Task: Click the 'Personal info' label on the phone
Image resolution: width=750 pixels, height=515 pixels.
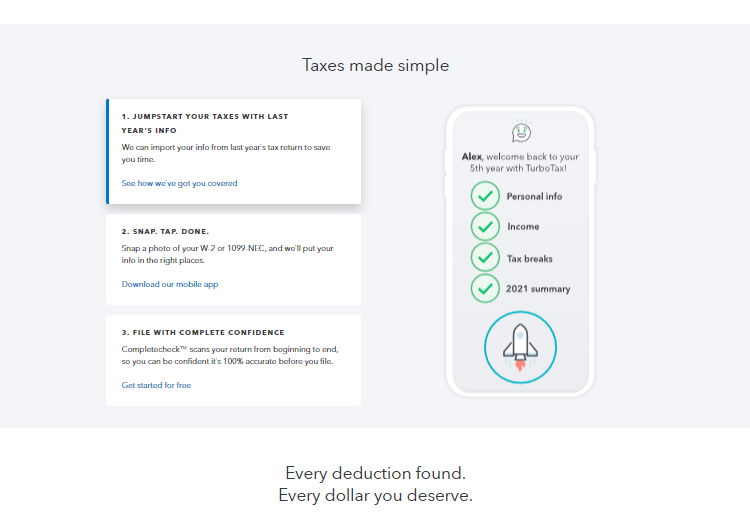Action: coord(534,196)
